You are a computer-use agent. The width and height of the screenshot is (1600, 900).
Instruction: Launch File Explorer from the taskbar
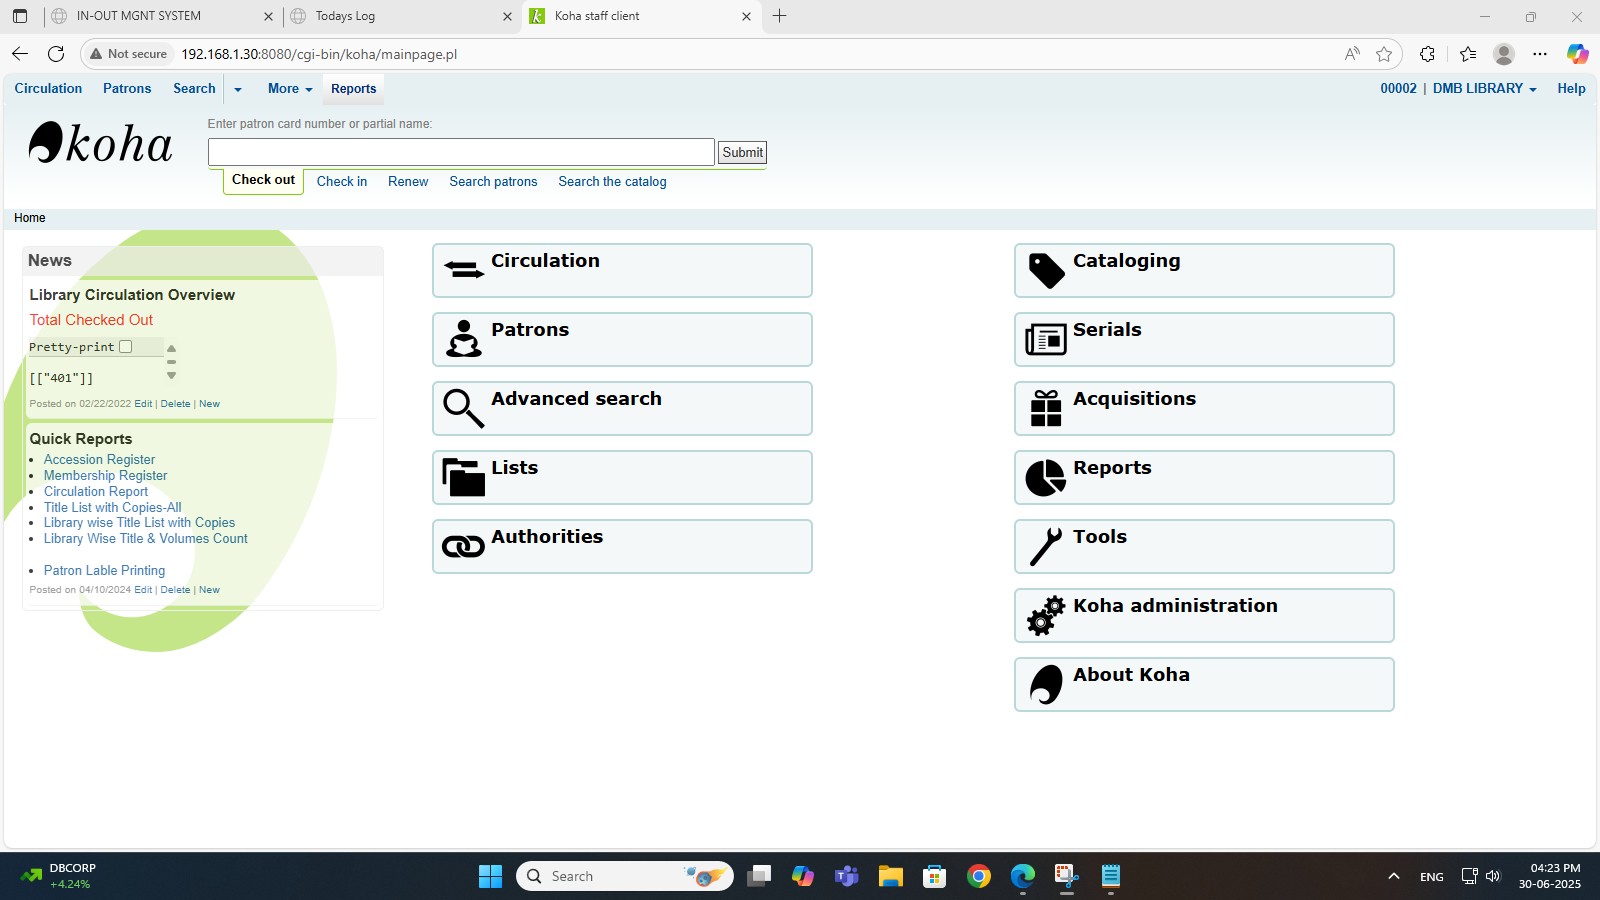coord(890,876)
